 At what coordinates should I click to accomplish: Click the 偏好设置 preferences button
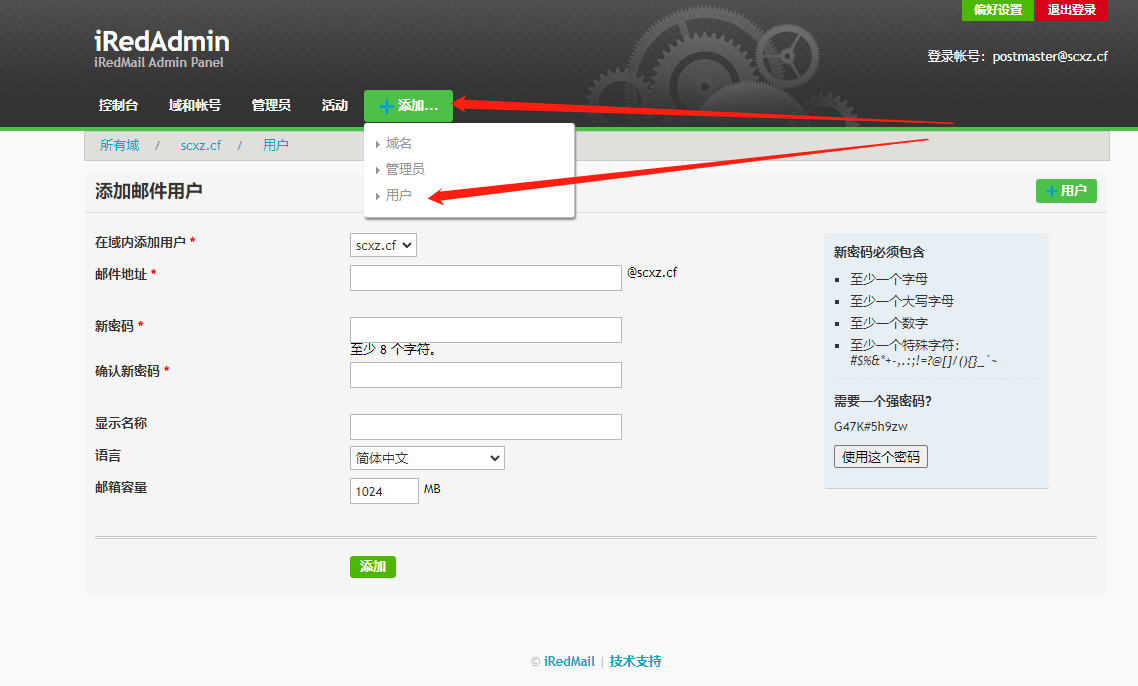(x=998, y=10)
